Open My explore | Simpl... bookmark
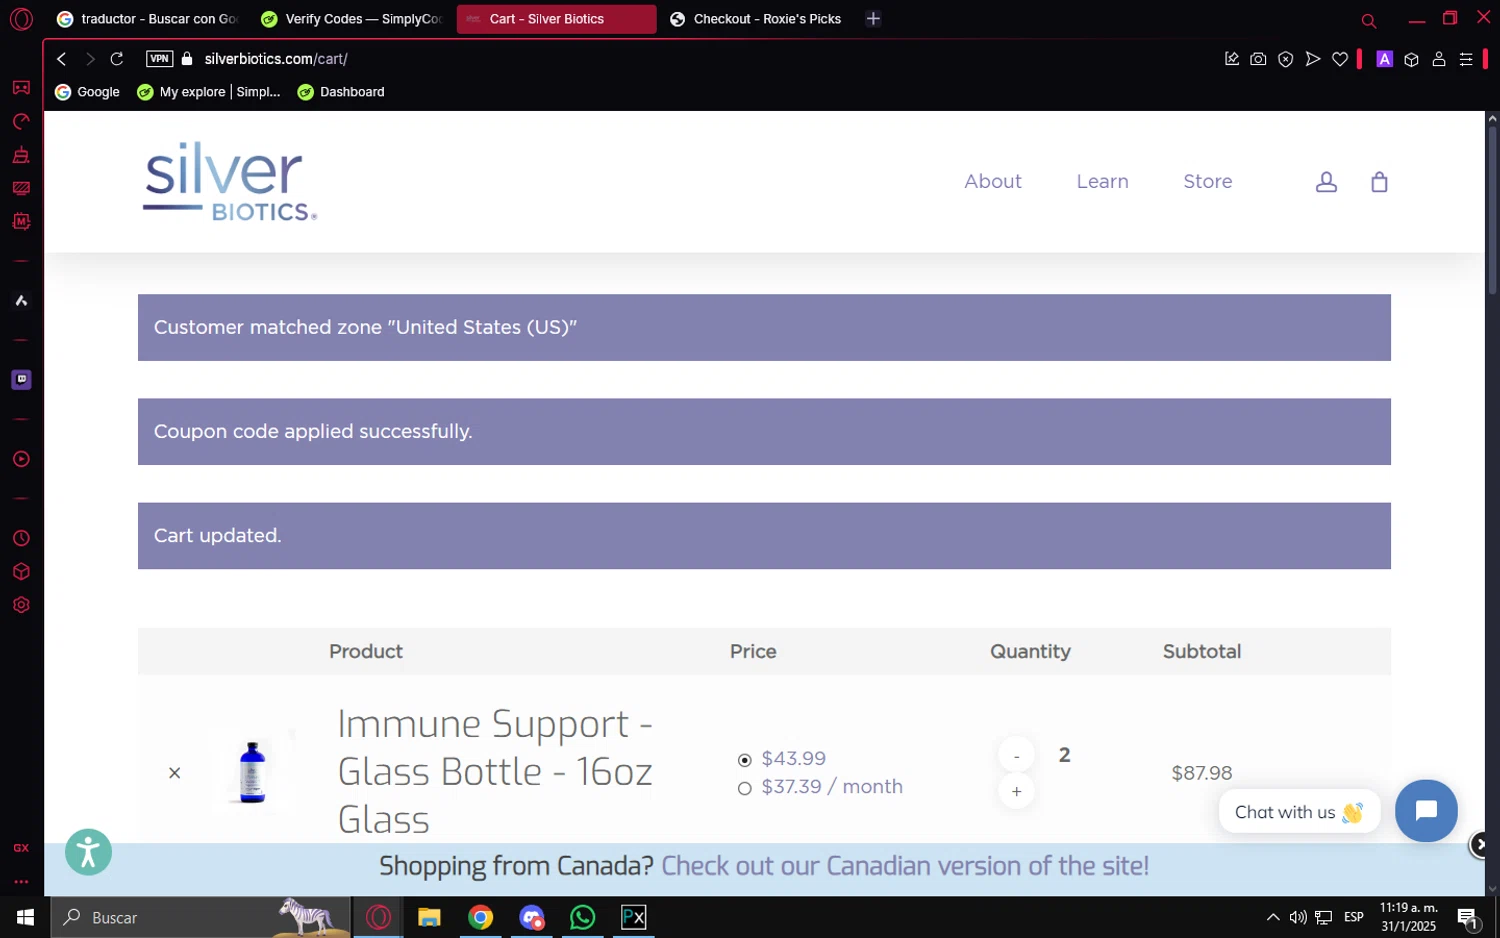The width and height of the screenshot is (1500, 938). point(209,92)
